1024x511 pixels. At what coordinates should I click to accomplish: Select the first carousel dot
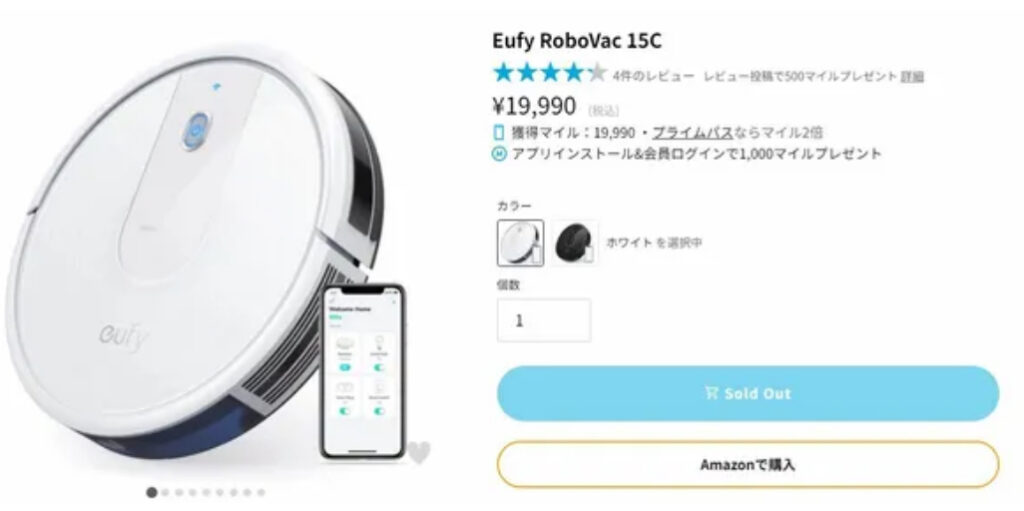click(152, 493)
